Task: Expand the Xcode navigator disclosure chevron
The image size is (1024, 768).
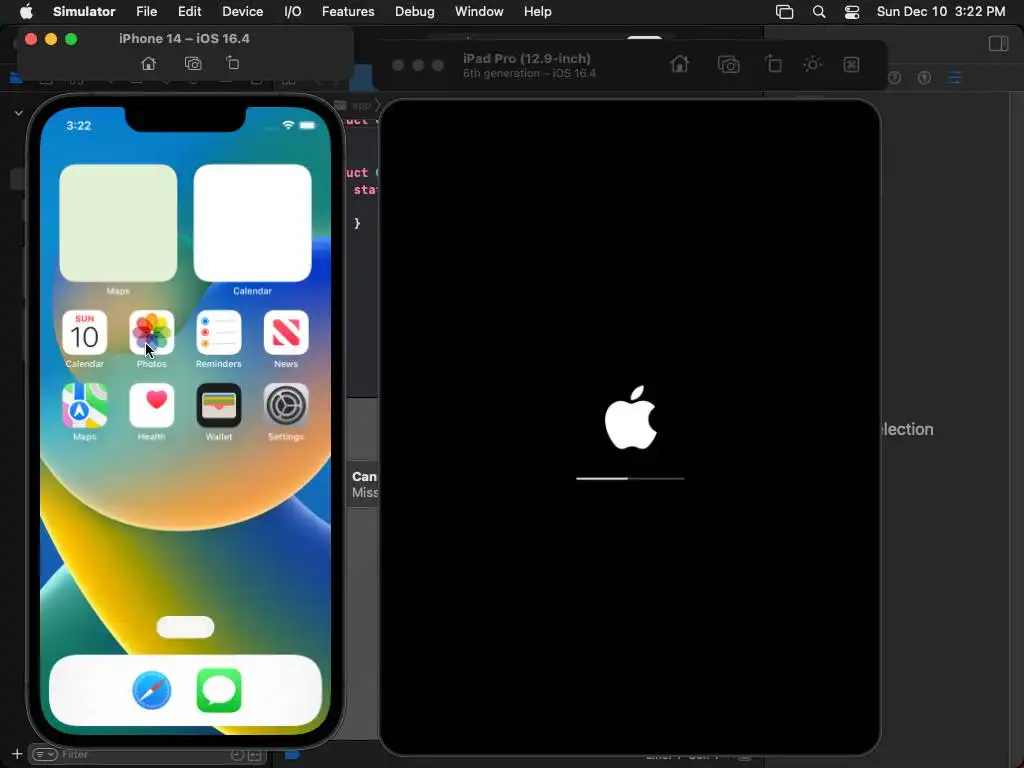Action: click(18, 113)
